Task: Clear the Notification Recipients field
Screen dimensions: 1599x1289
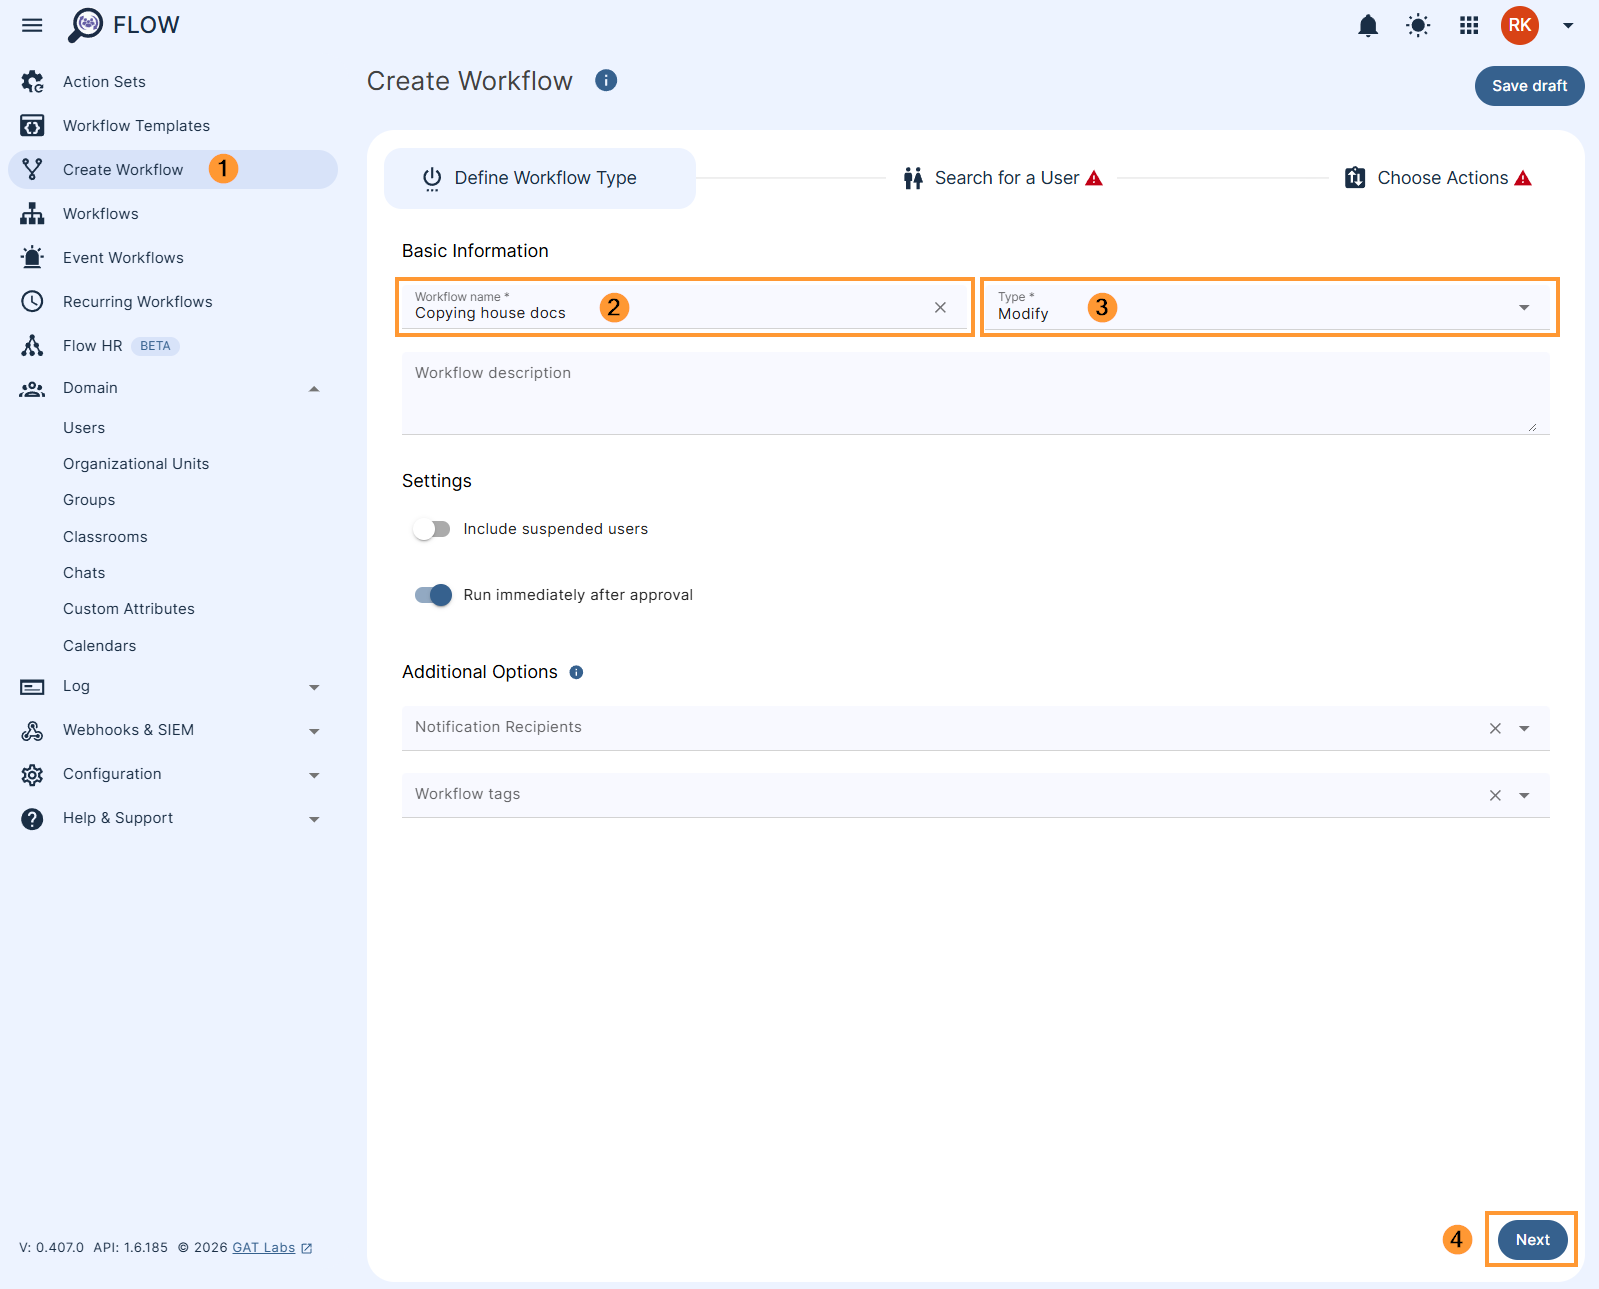Action: [1495, 729]
